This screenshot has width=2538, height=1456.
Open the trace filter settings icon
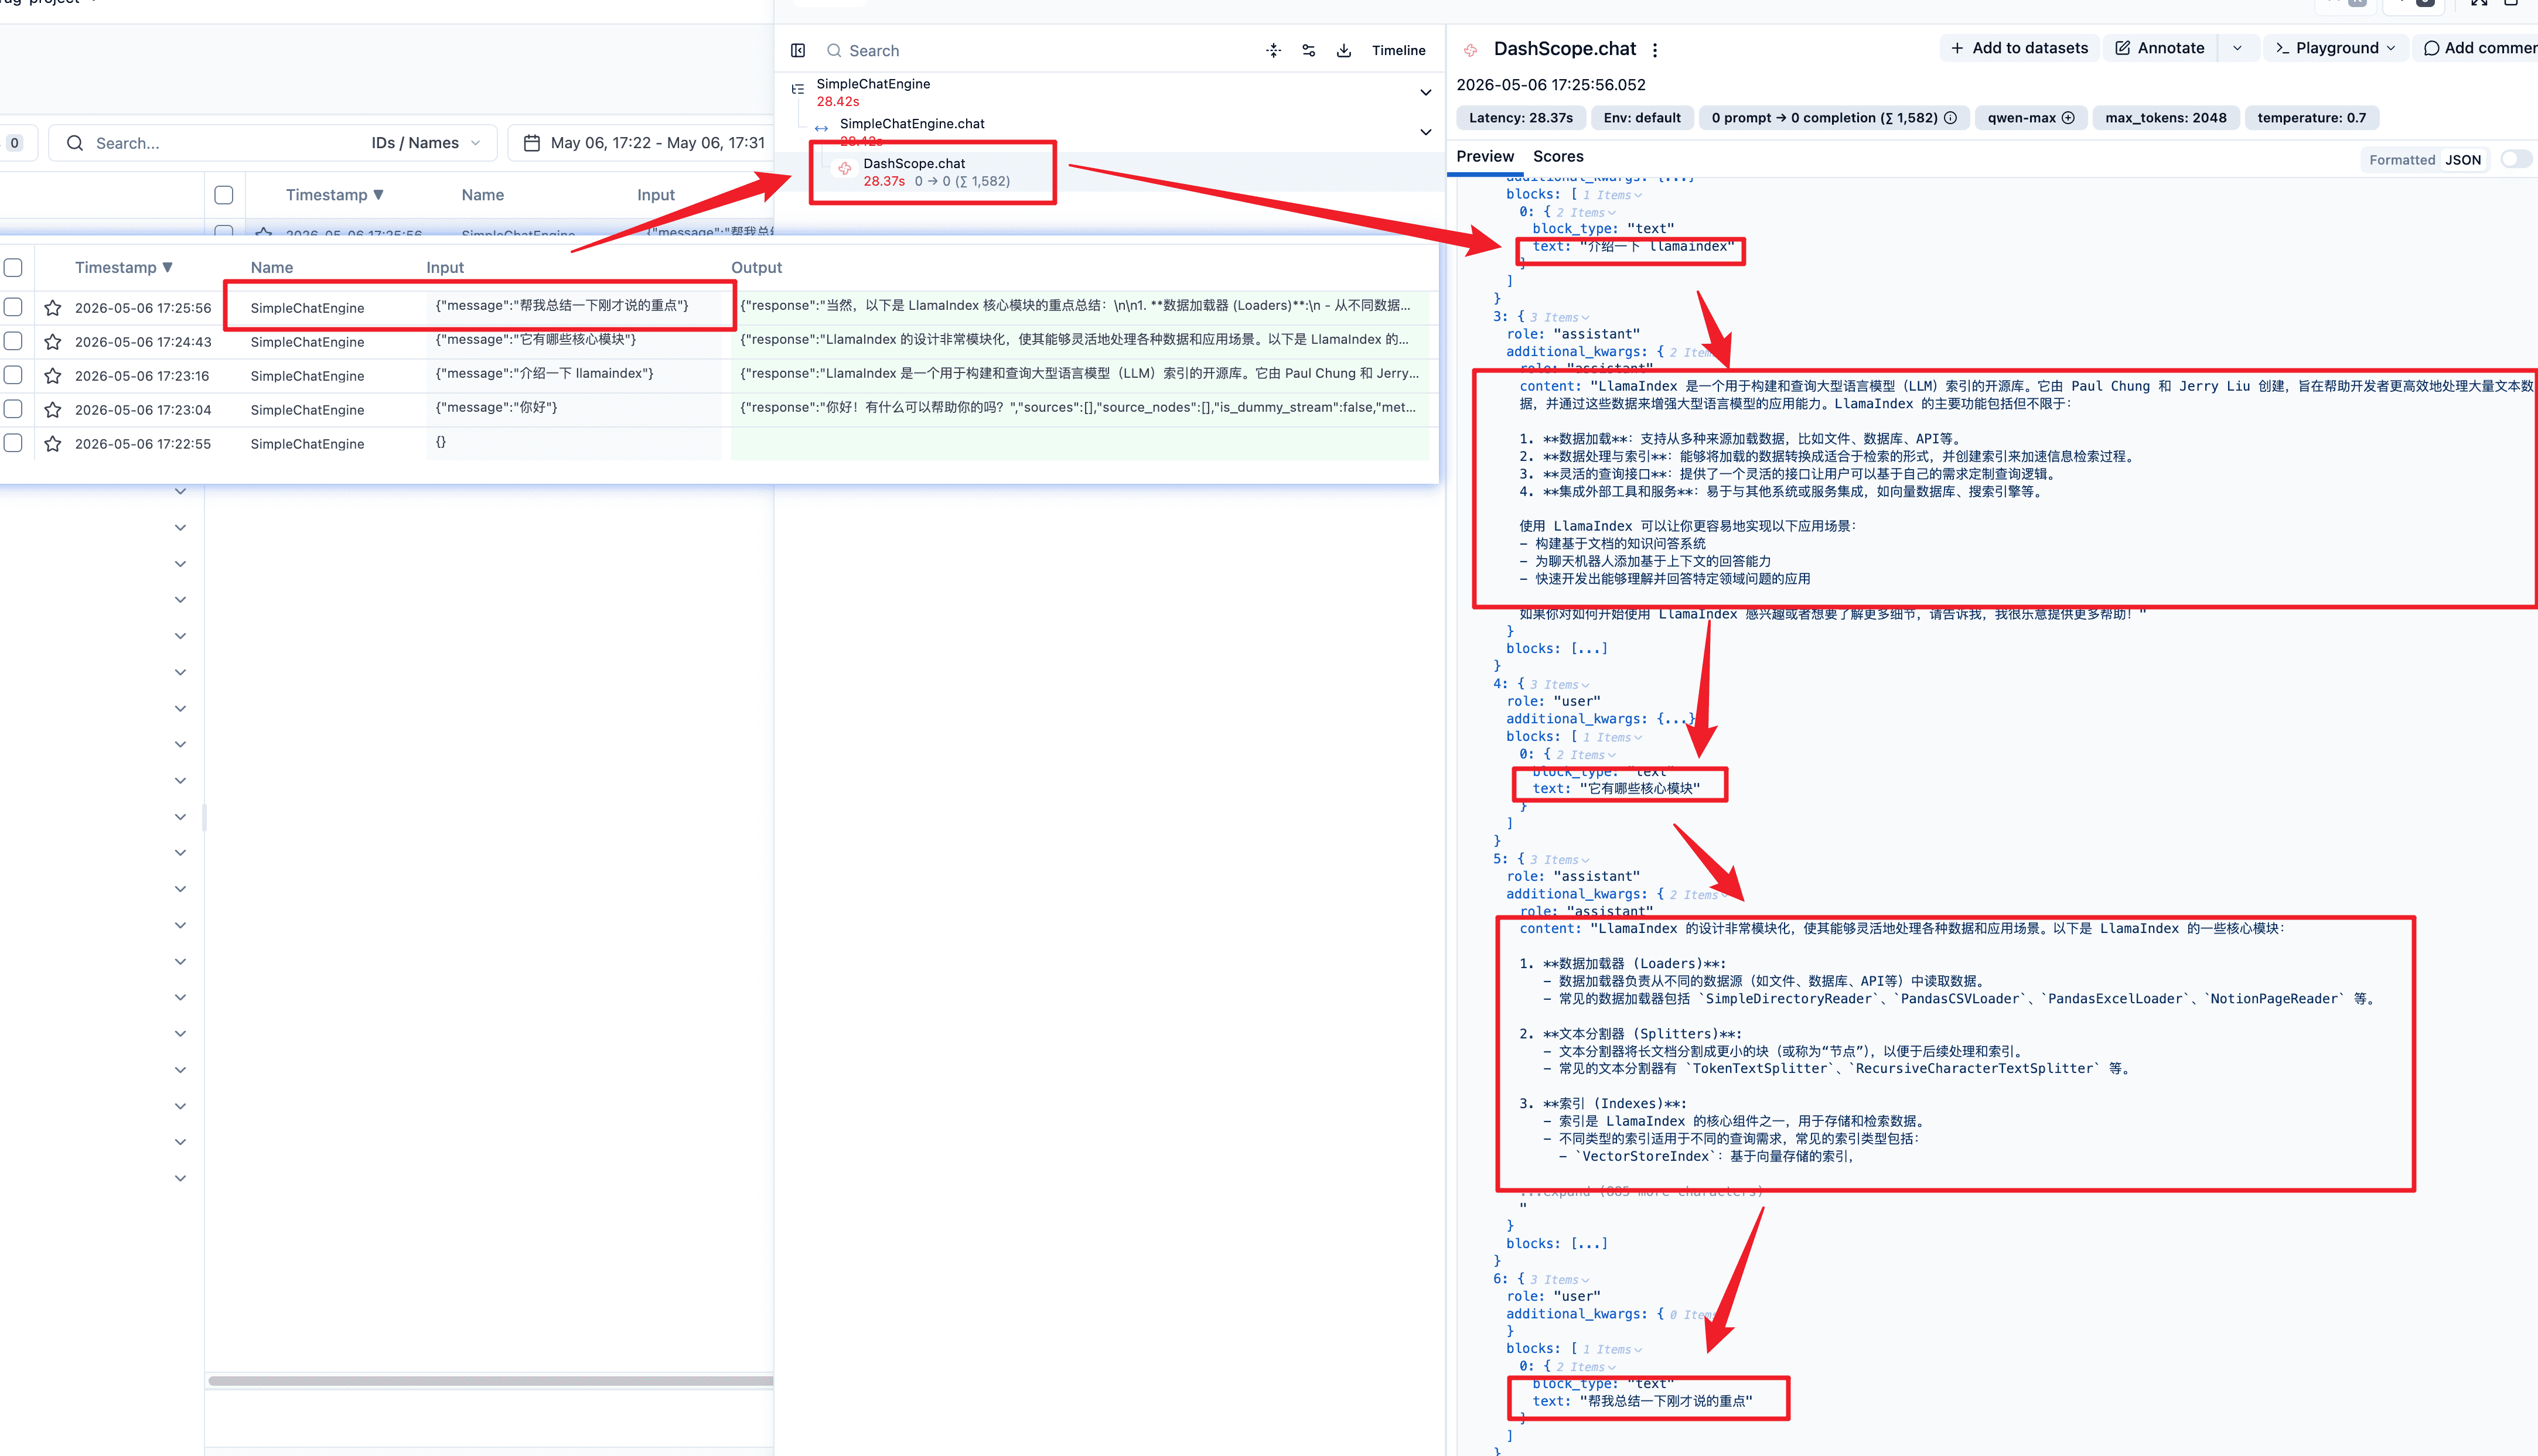(x=1309, y=51)
